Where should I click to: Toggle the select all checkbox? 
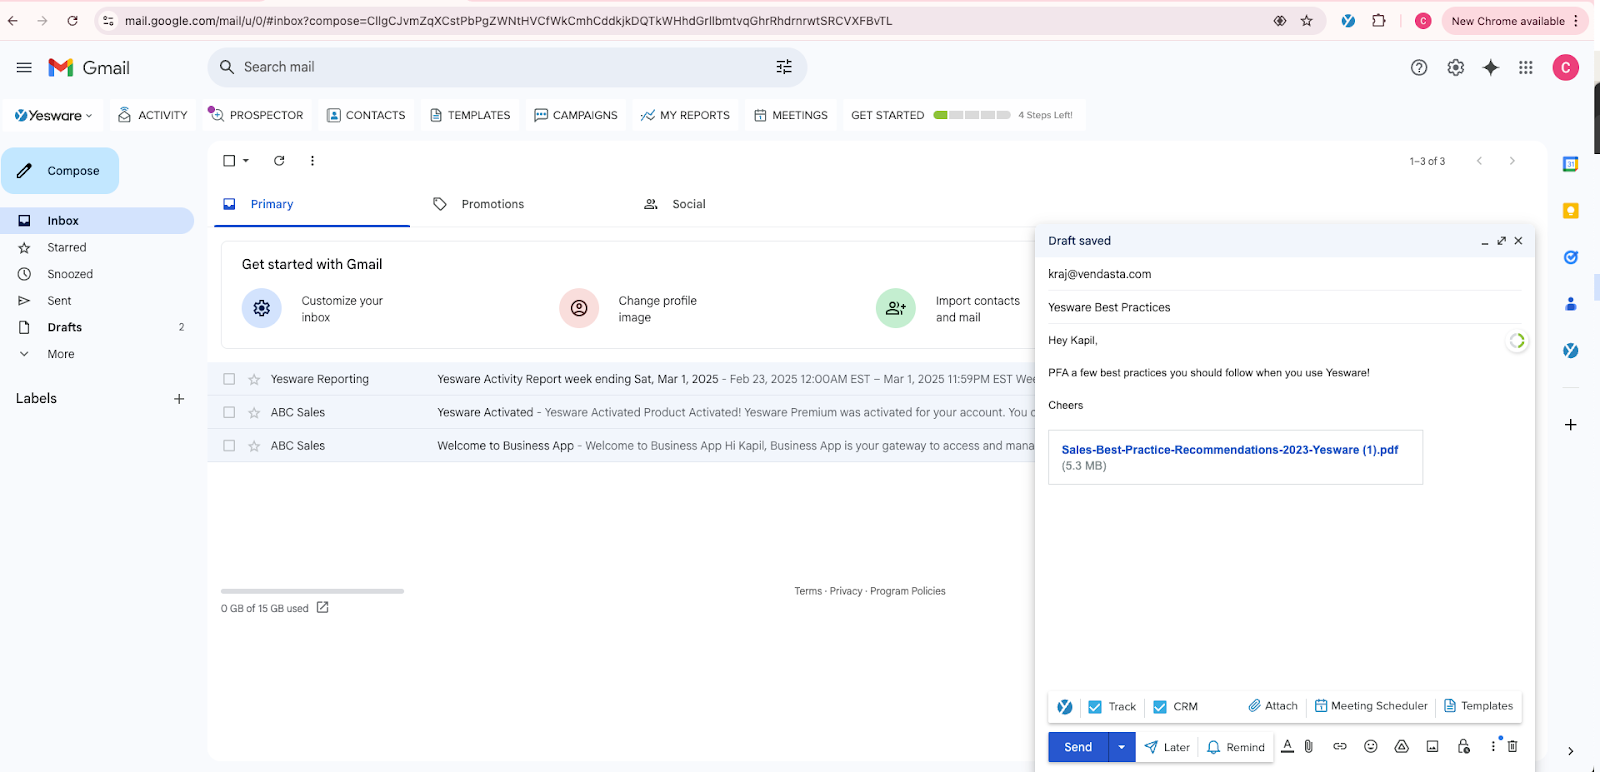pyautogui.click(x=229, y=160)
